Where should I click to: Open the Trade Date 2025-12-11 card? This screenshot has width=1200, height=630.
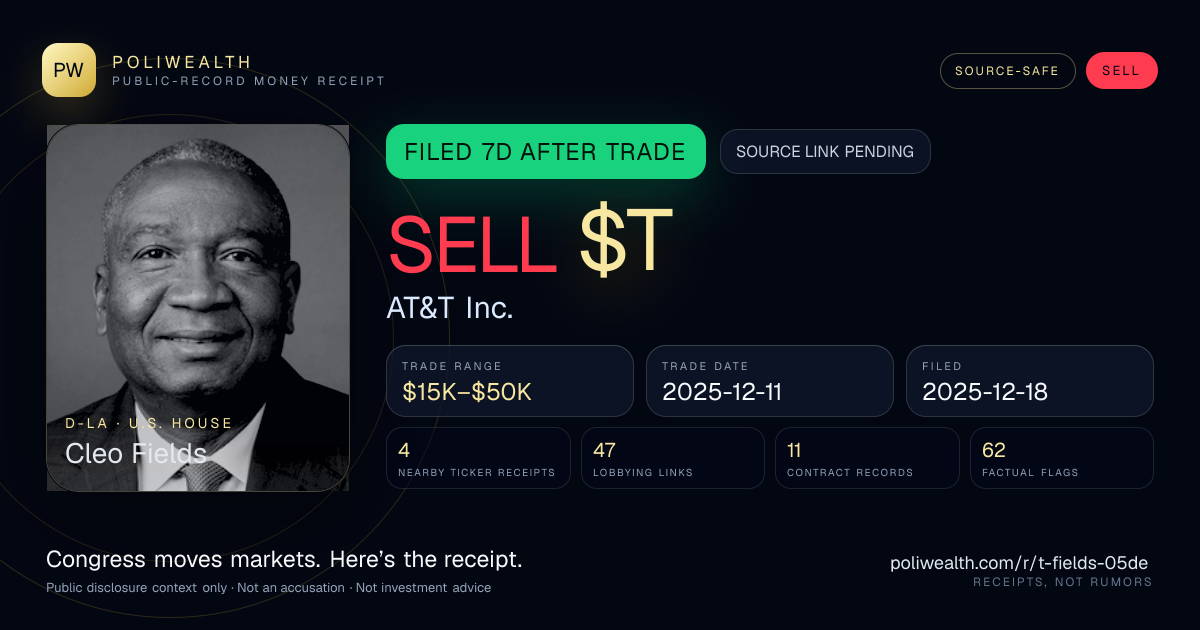tap(770, 381)
